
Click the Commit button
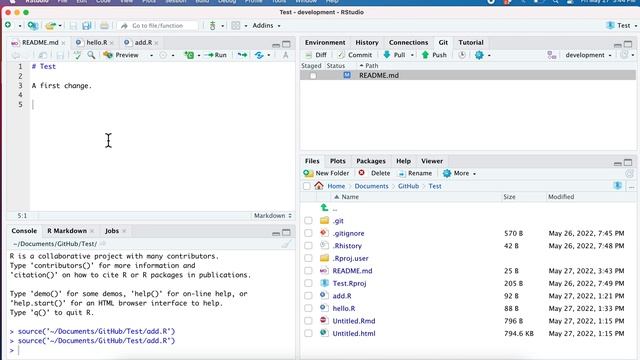[355, 55]
